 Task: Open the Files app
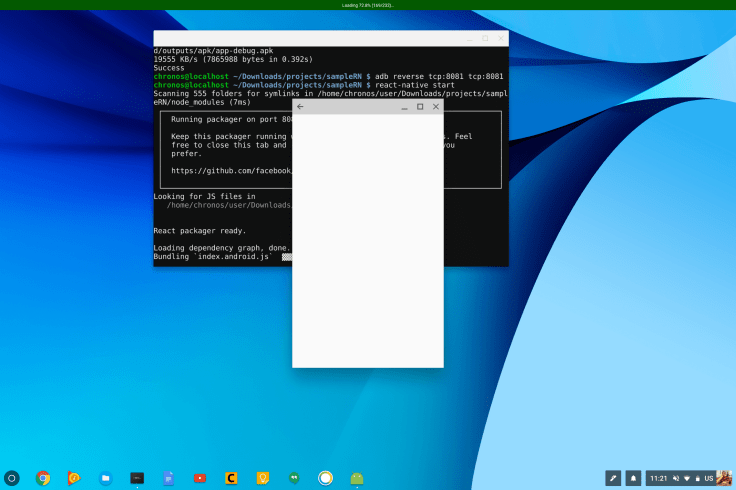[x=105, y=478]
